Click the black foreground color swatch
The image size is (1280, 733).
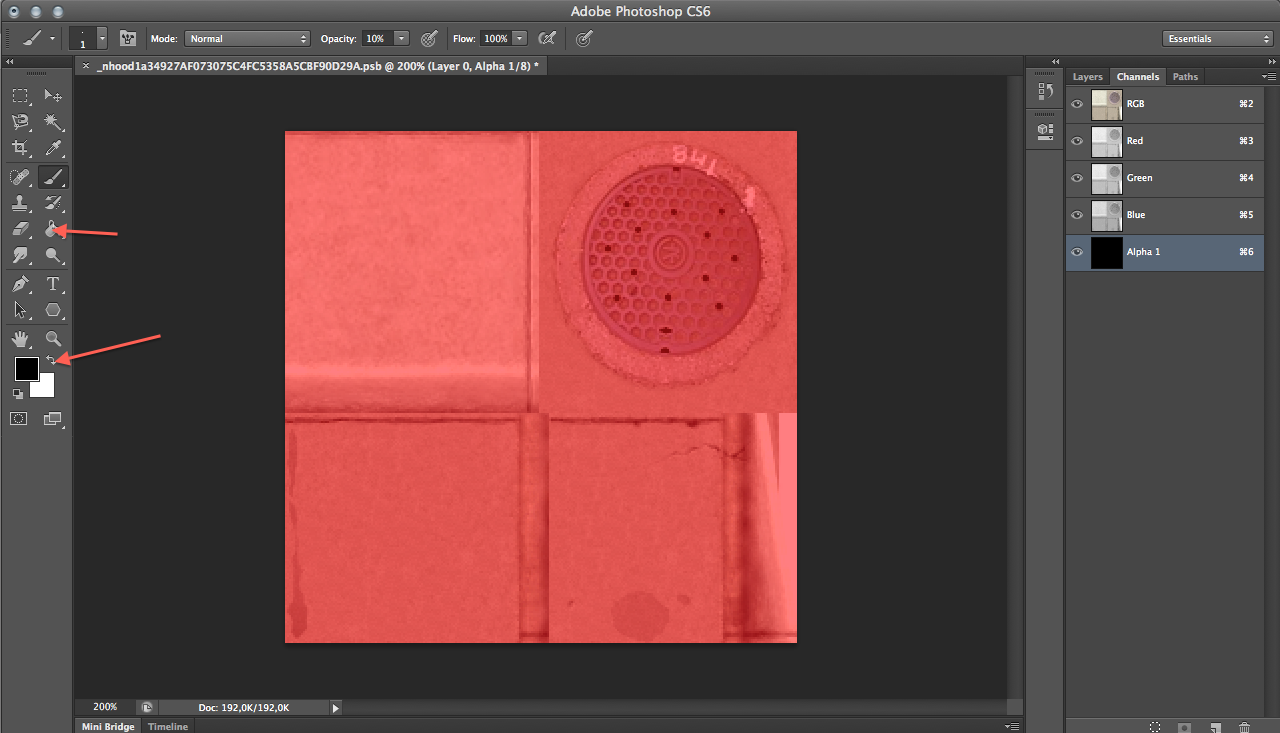click(x=26, y=368)
